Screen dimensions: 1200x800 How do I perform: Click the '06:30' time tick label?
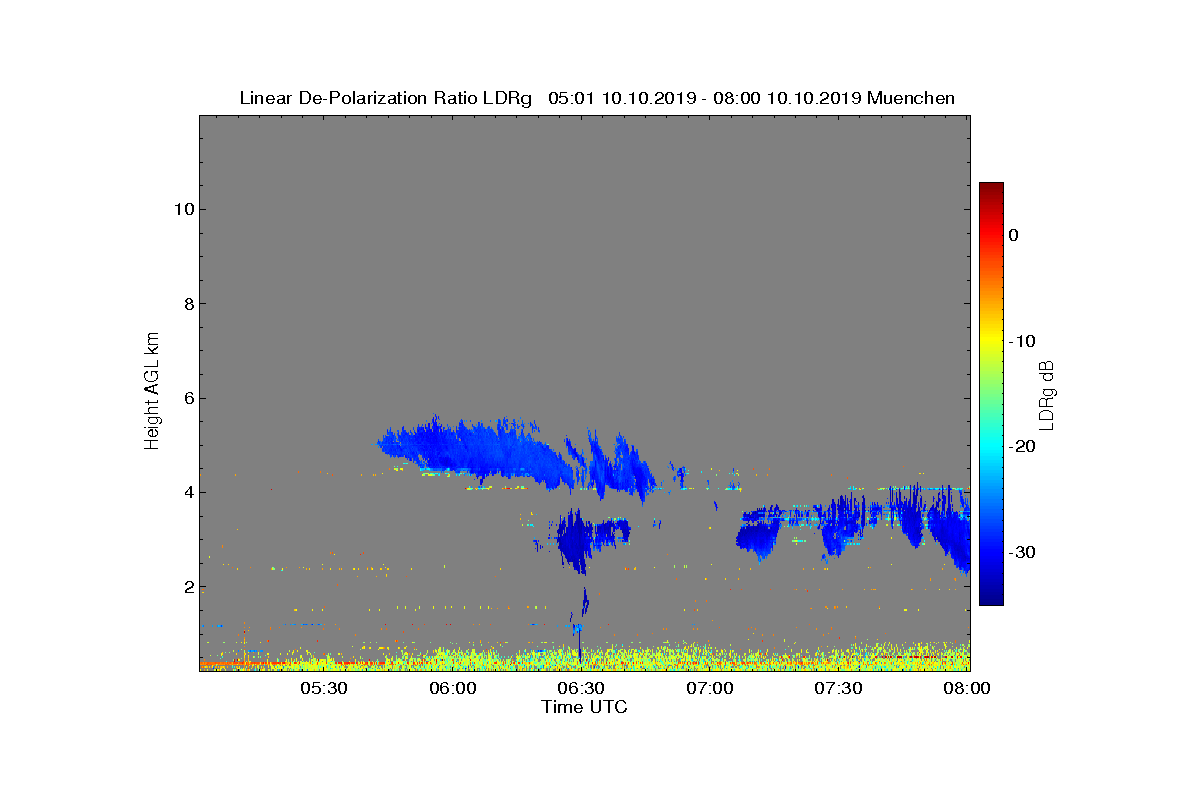click(581, 688)
